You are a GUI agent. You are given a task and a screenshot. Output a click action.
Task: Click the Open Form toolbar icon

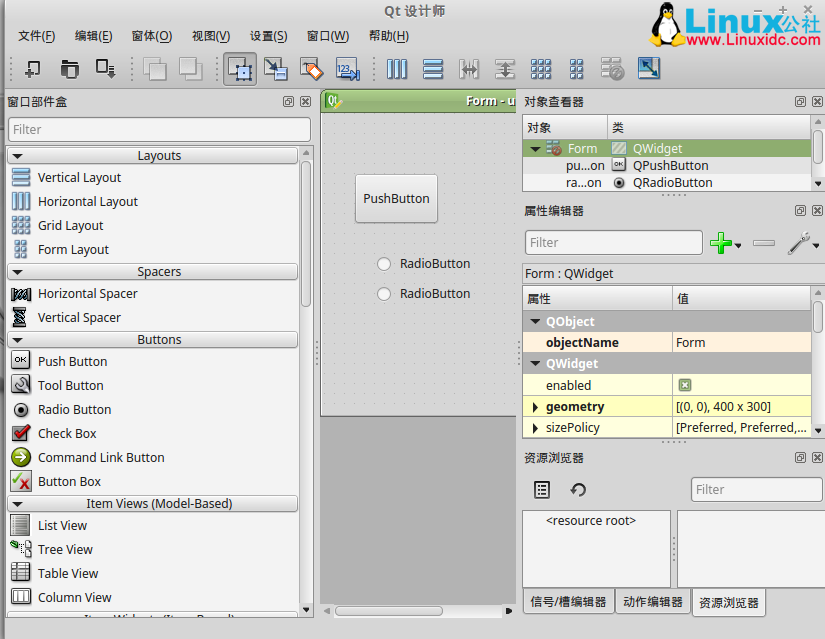coord(69,69)
